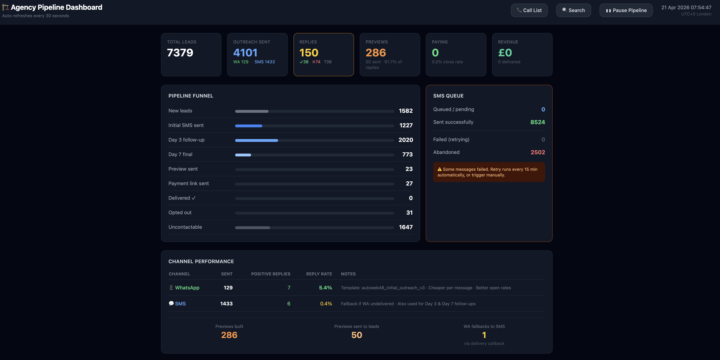
Task: Click '50 sent · 61.7% of replies' caption
Action: click(x=384, y=64)
